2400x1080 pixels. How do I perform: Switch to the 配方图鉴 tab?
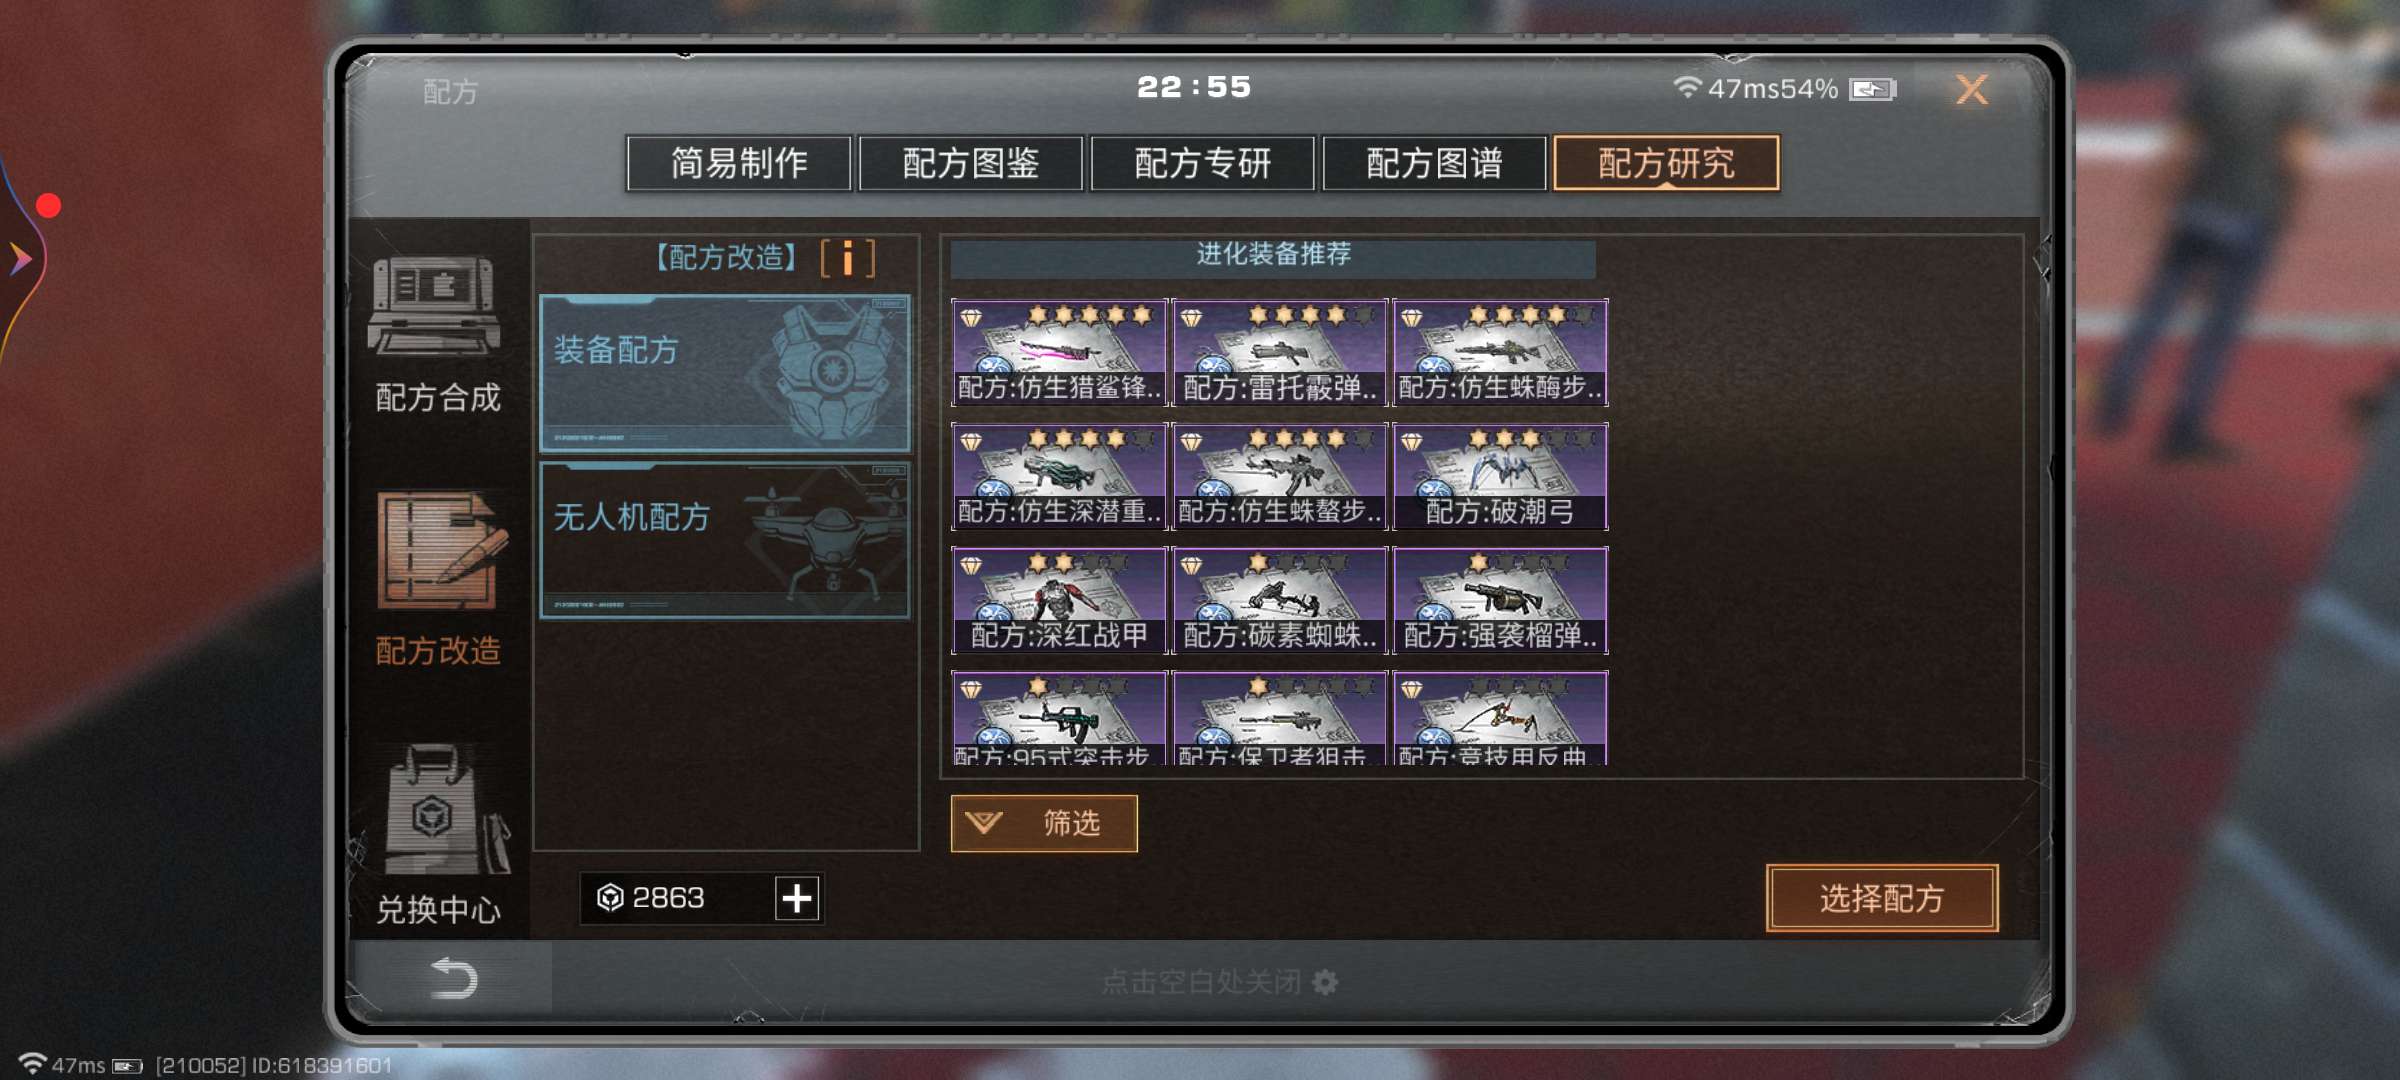coord(971,163)
